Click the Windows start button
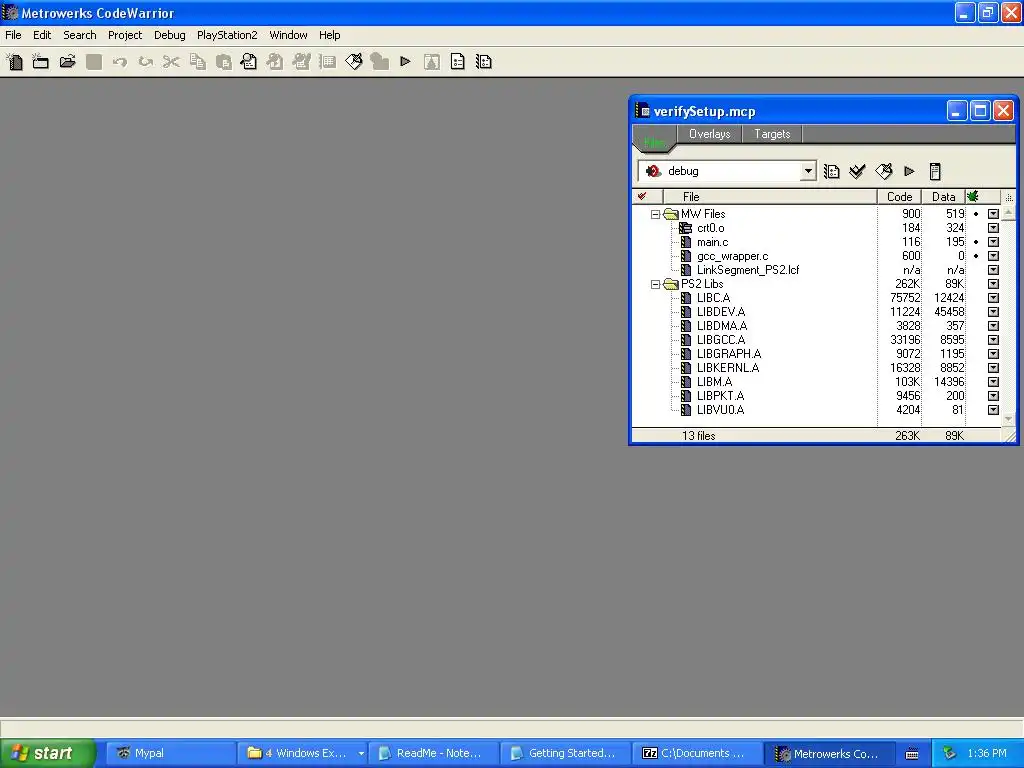Image resolution: width=1024 pixels, height=768 pixels. [x=47, y=753]
